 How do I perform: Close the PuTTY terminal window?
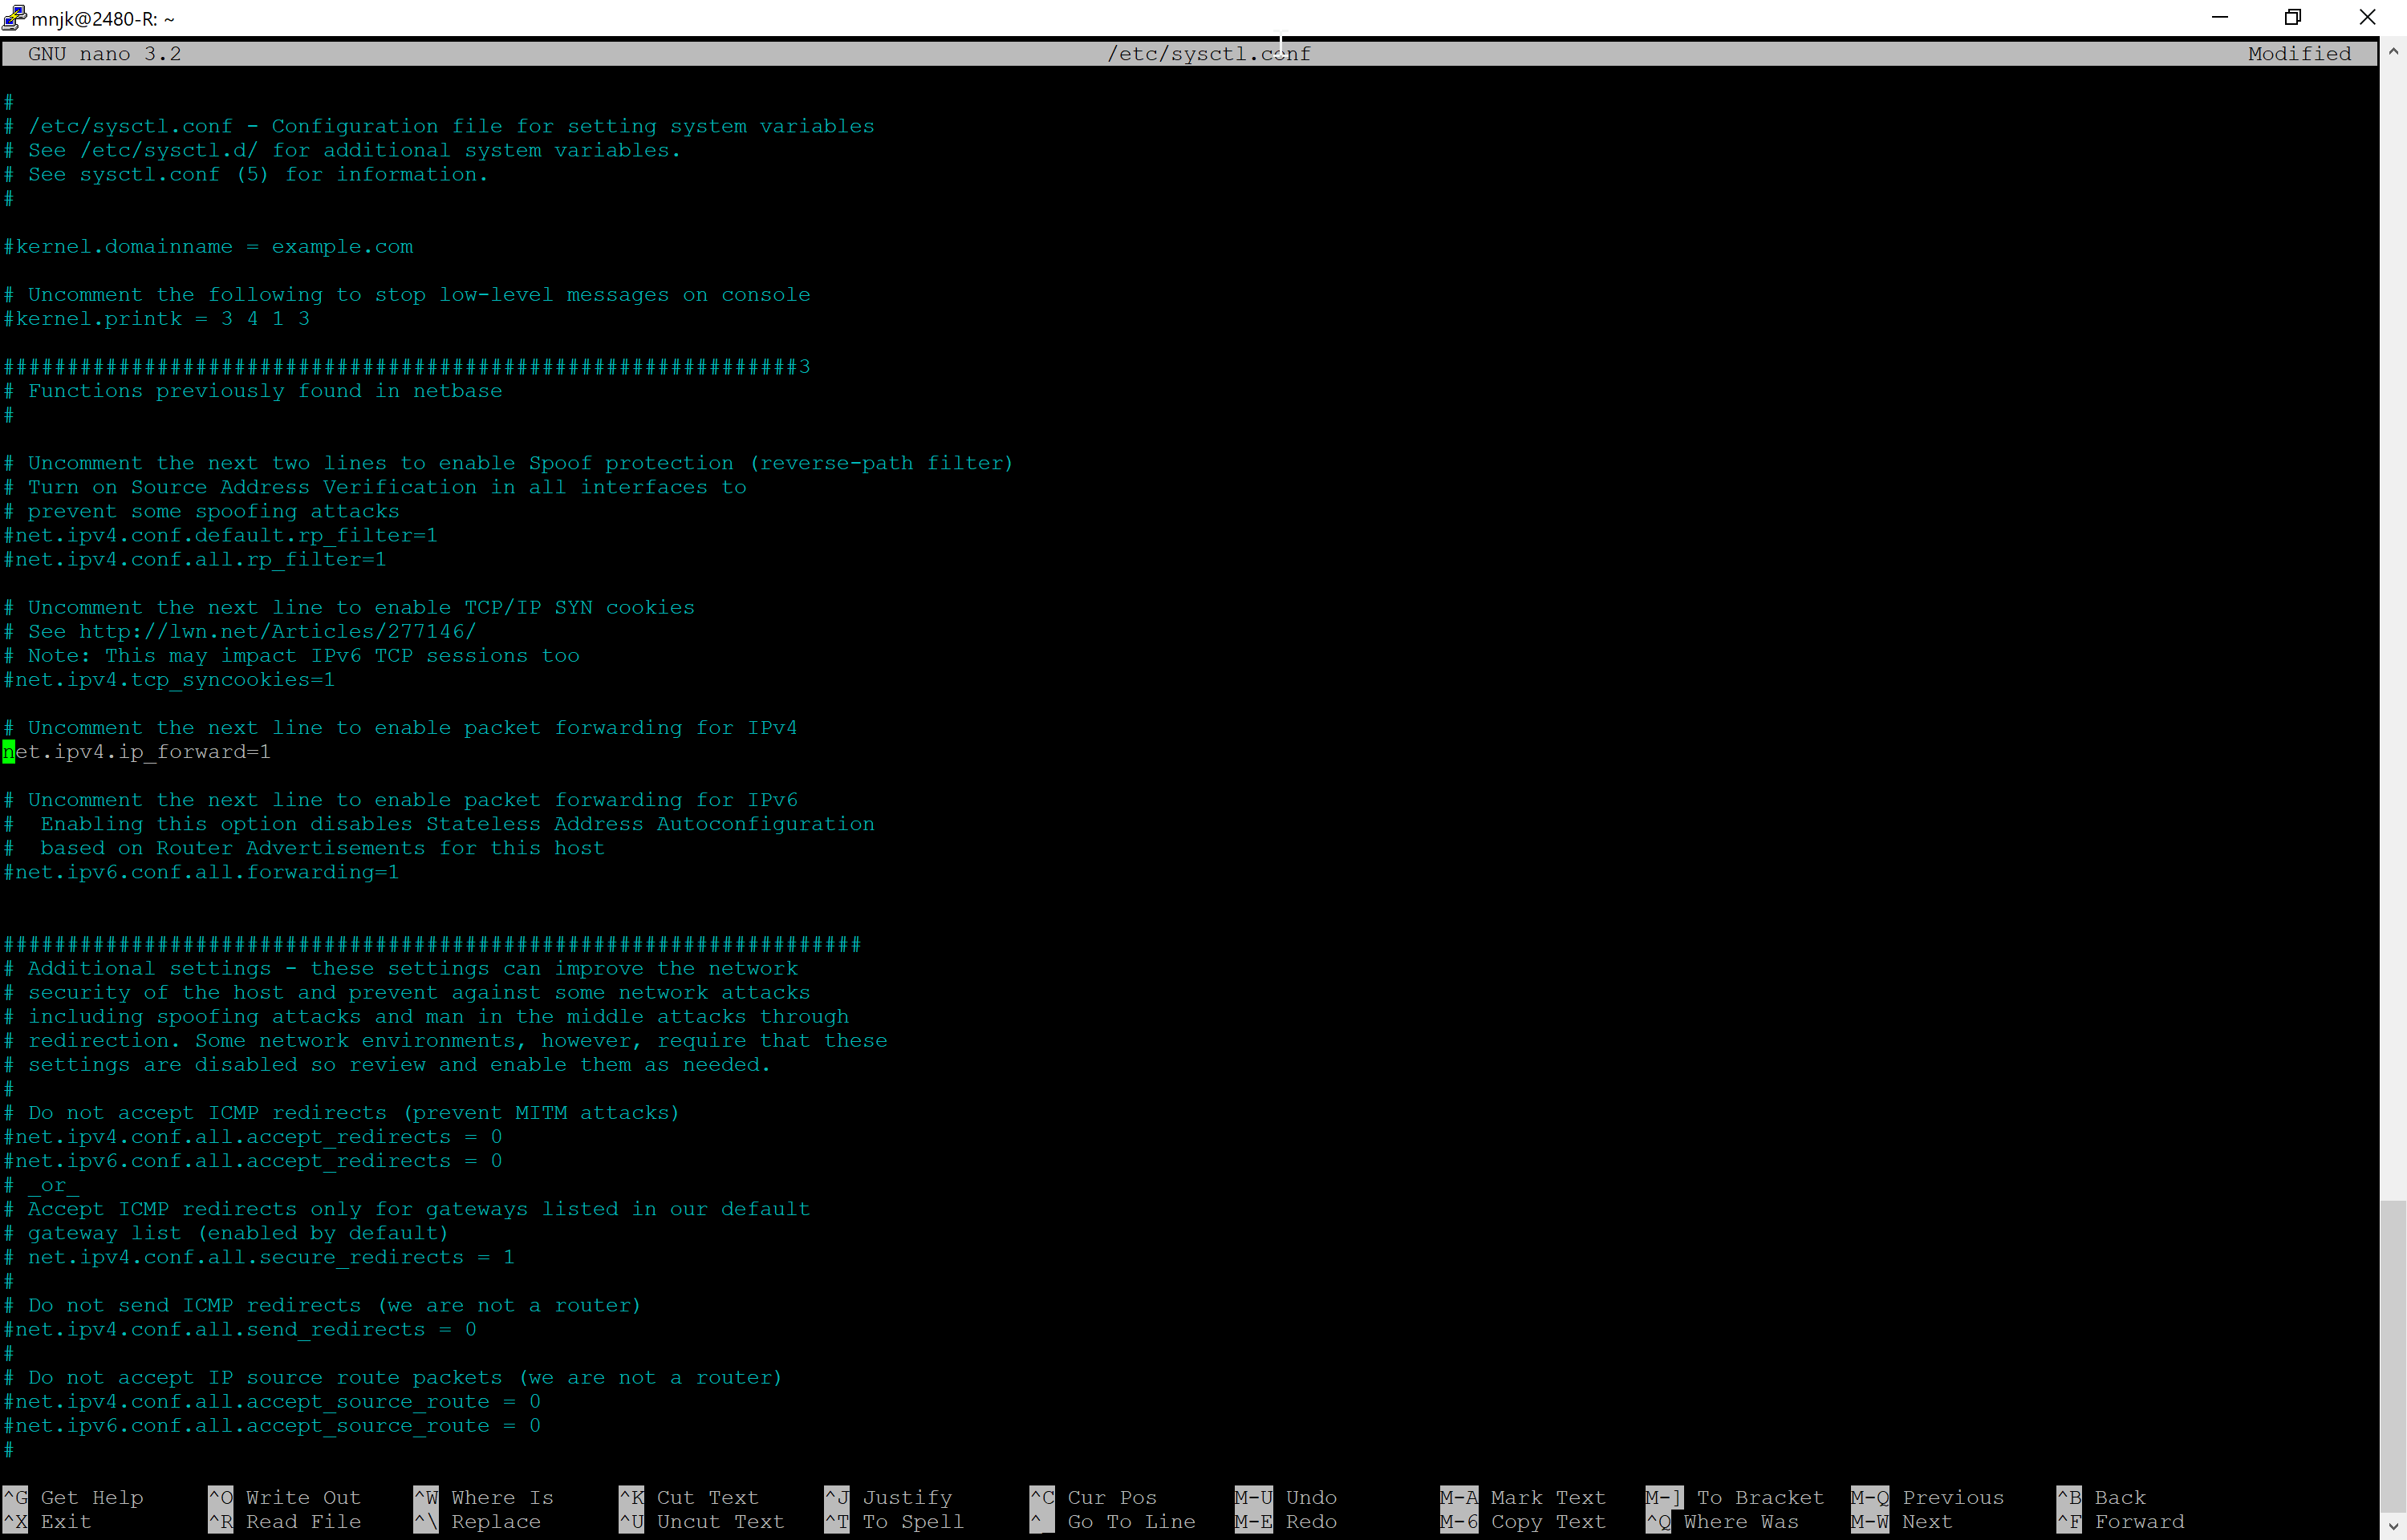coord(2367,18)
